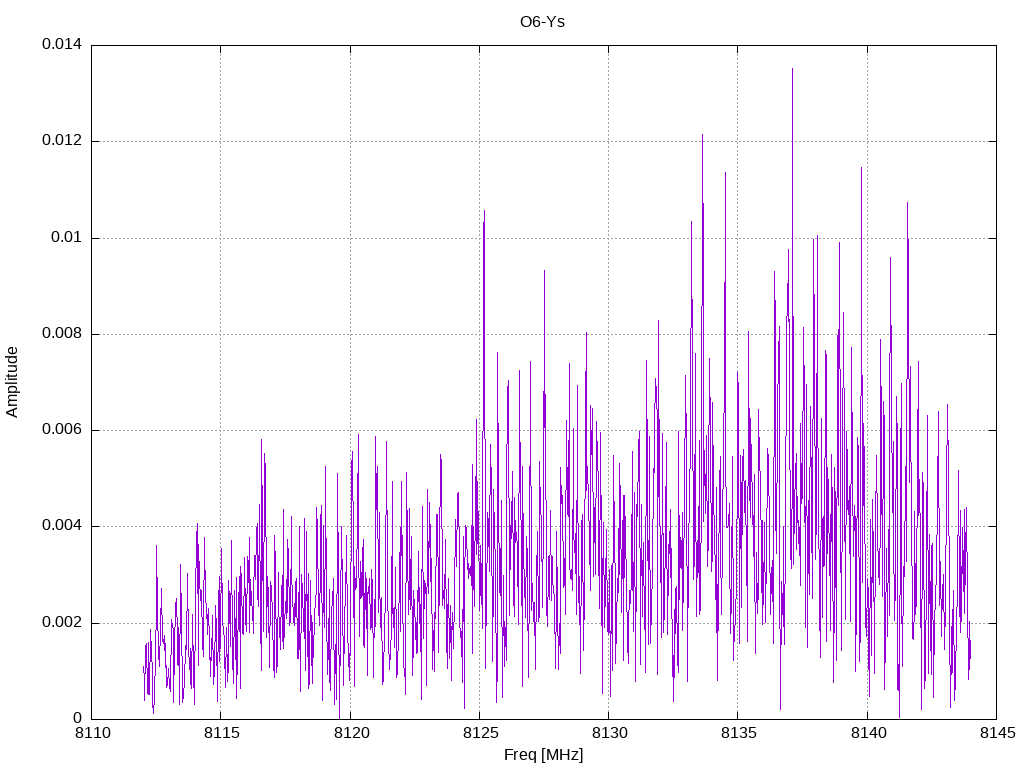Click the 0.014 y-axis tick label
This screenshot has width=1024, height=768.
(x=62, y=44)
